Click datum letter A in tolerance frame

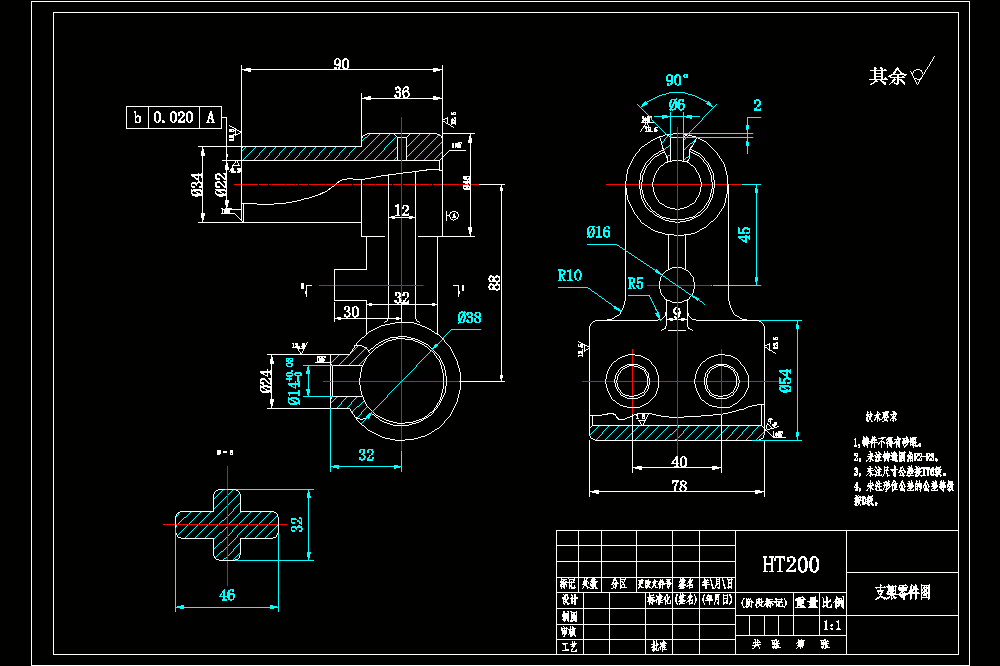point(210,117)
